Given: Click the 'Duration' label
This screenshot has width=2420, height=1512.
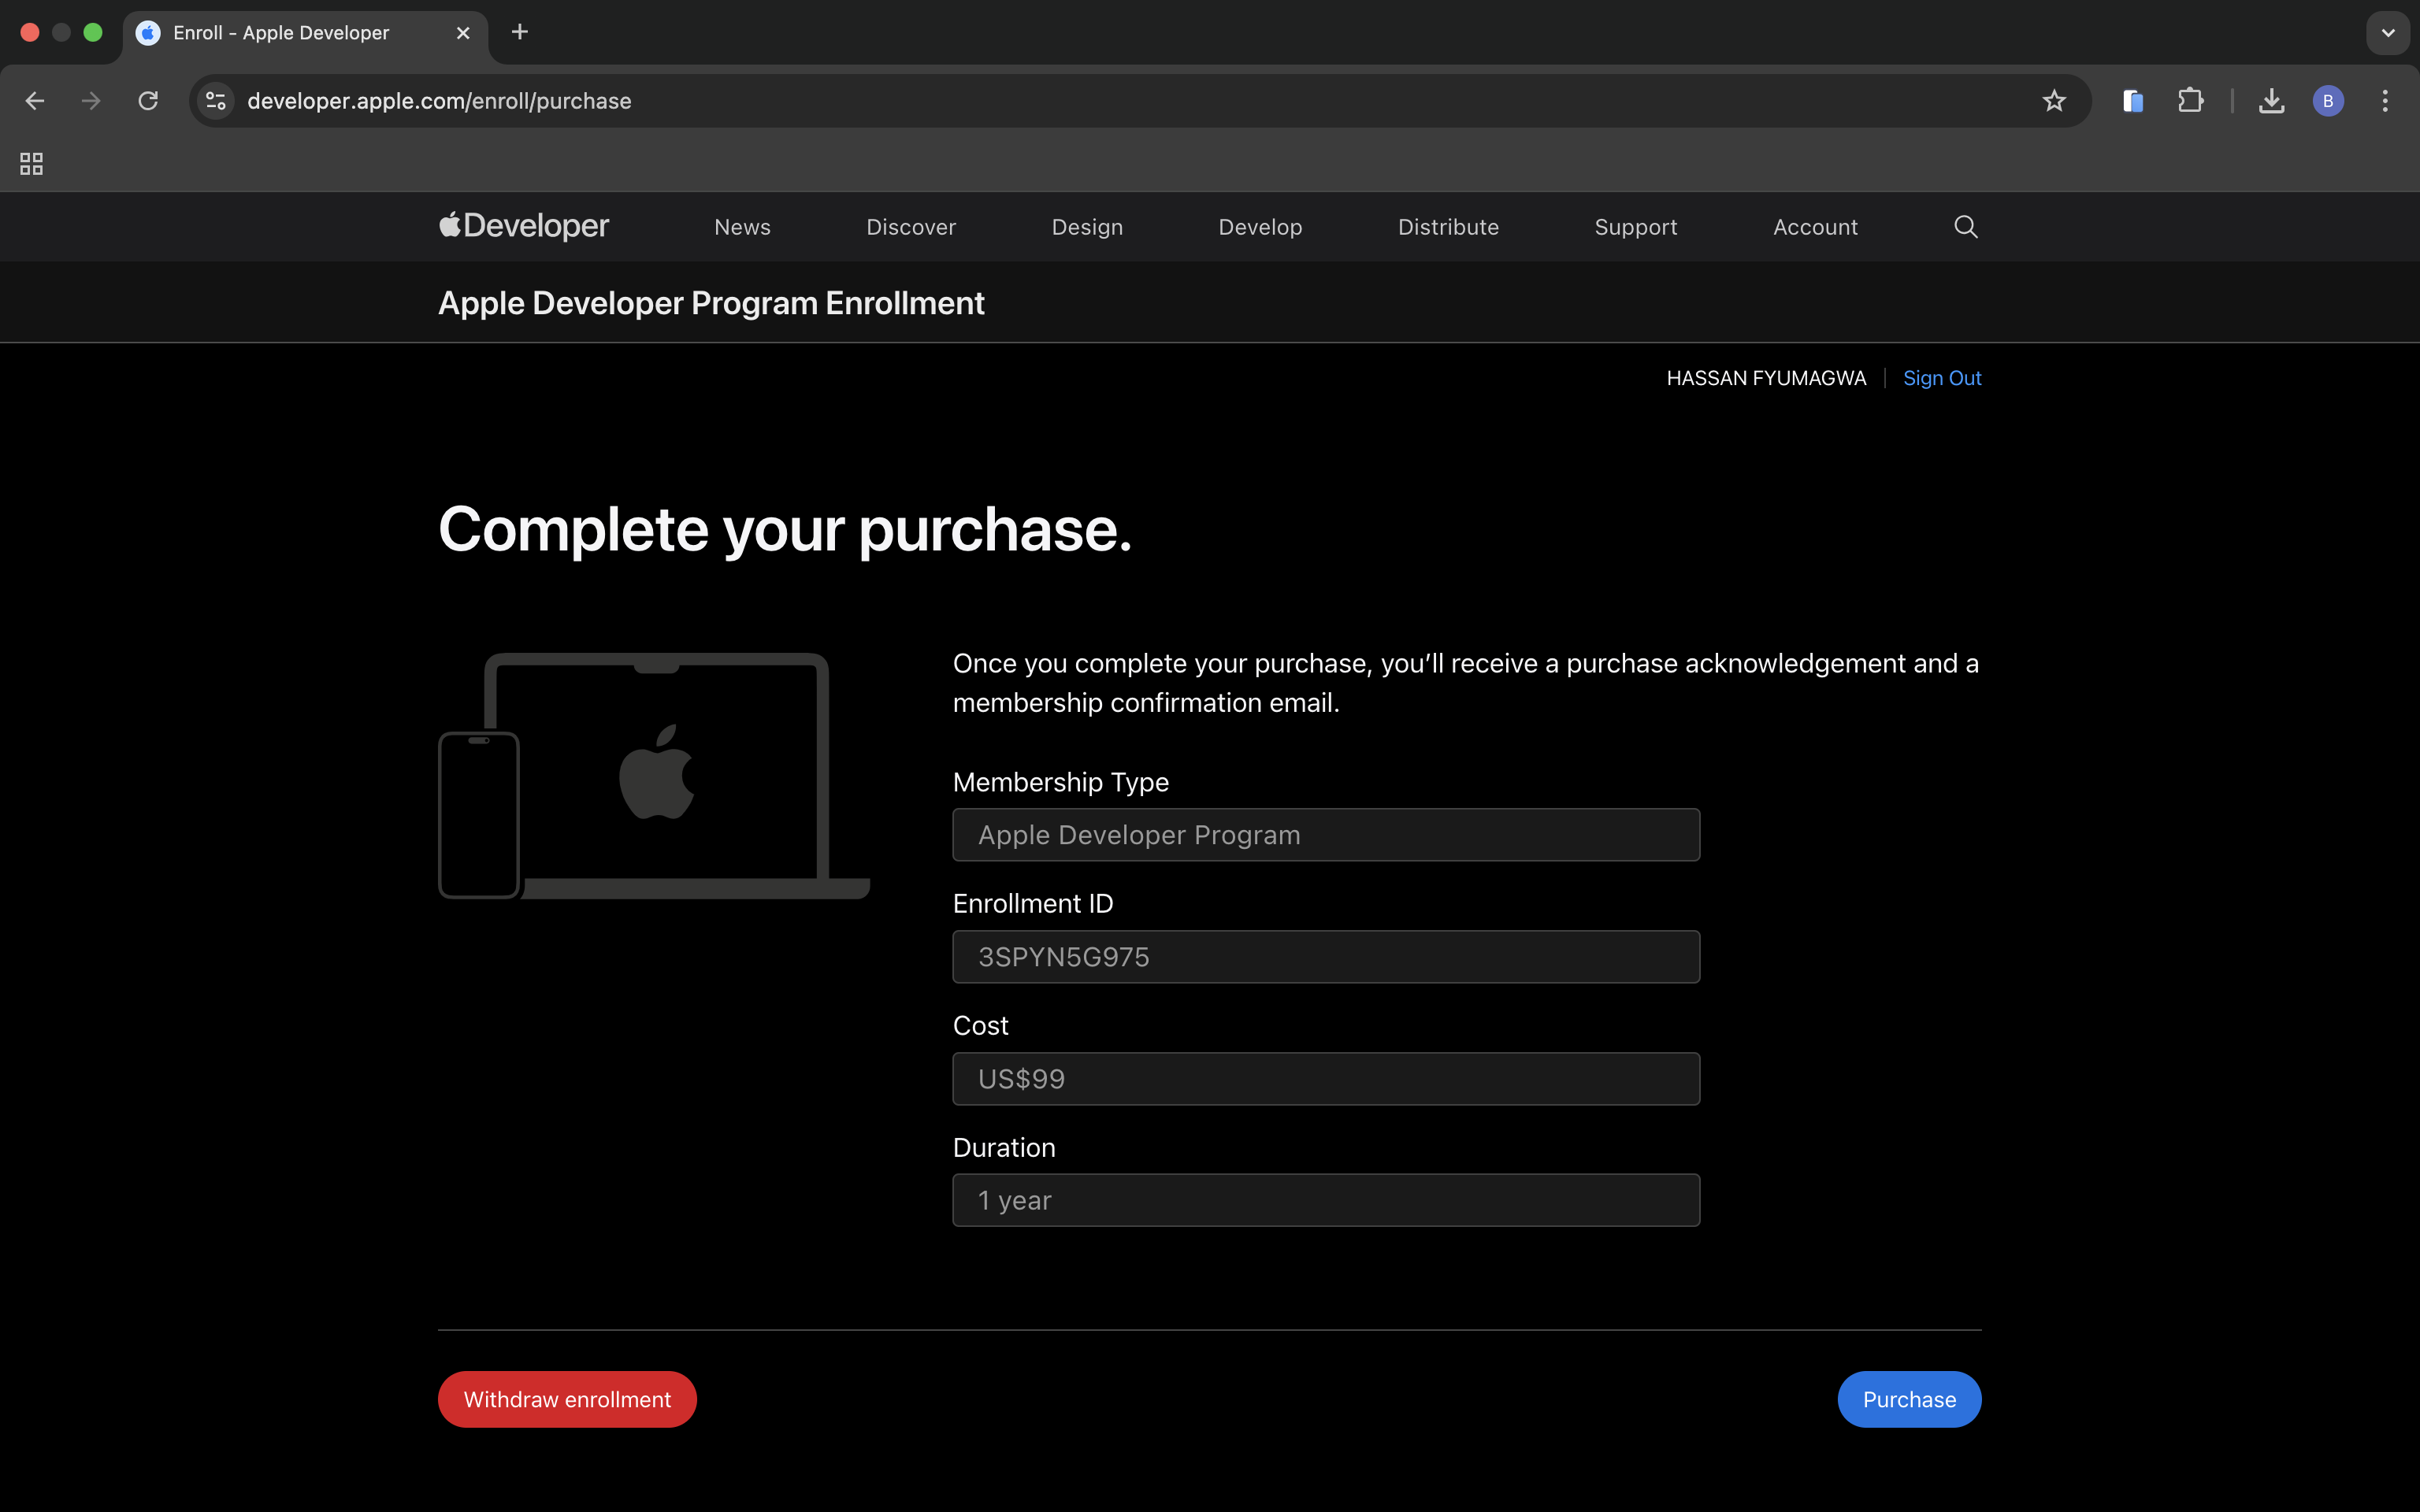Looking at the screenshot, I should (1004, 1148).
